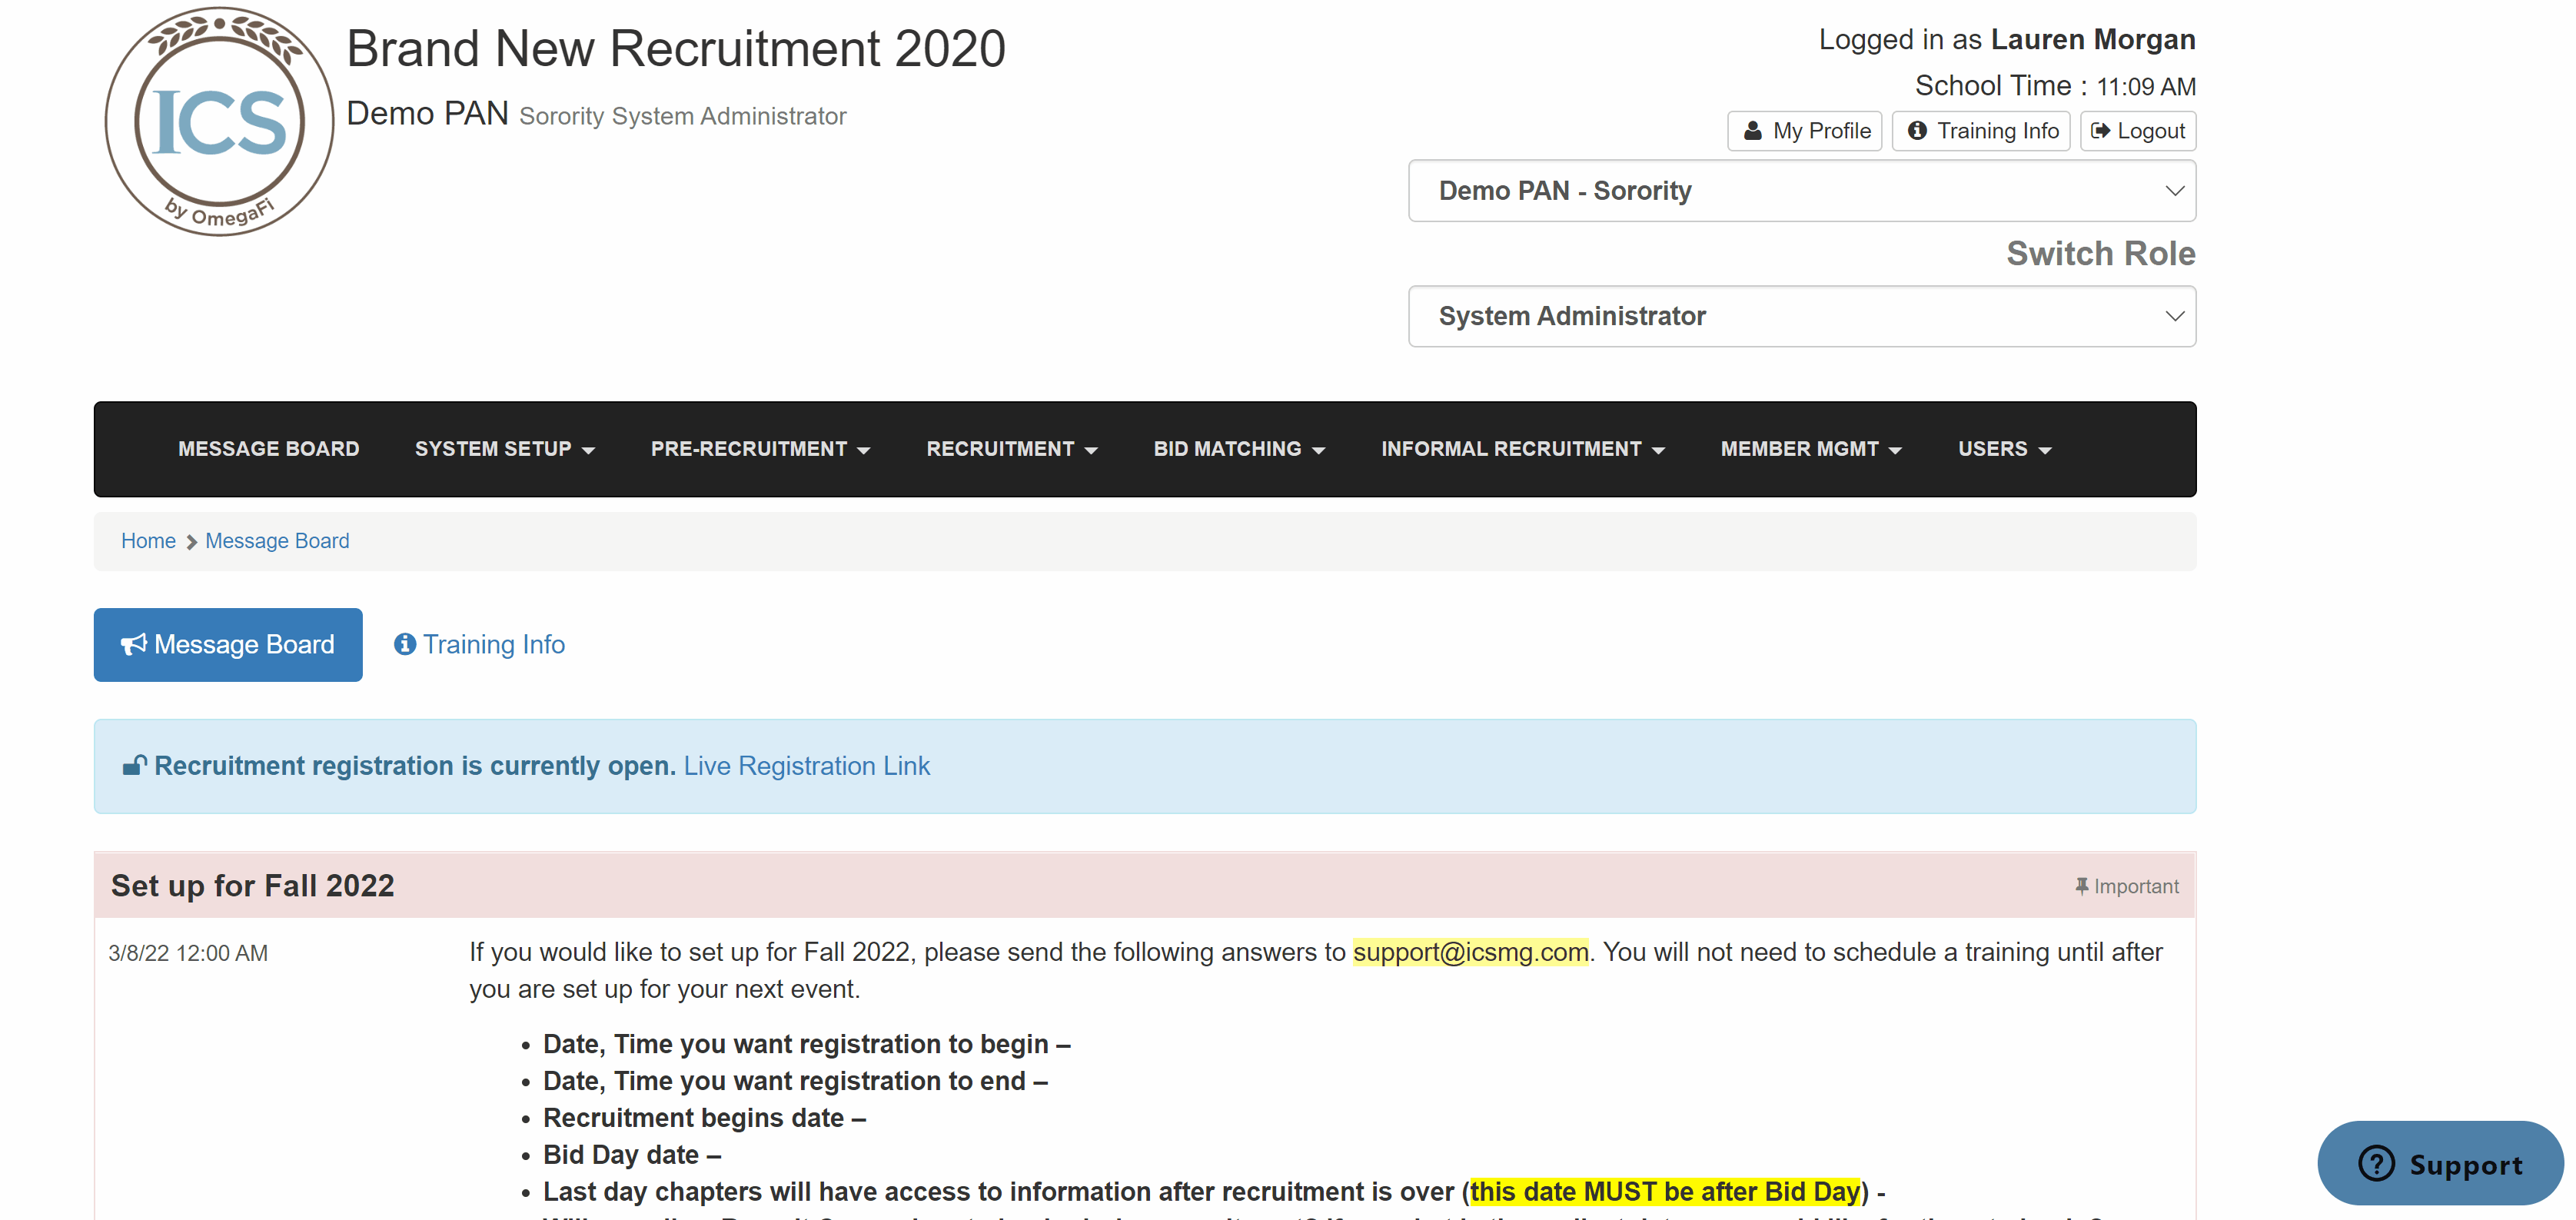Viewport: 2576px width, 1220px height.
Task: Expand the Member Mgmt menu
Action: coord(1810,449)
